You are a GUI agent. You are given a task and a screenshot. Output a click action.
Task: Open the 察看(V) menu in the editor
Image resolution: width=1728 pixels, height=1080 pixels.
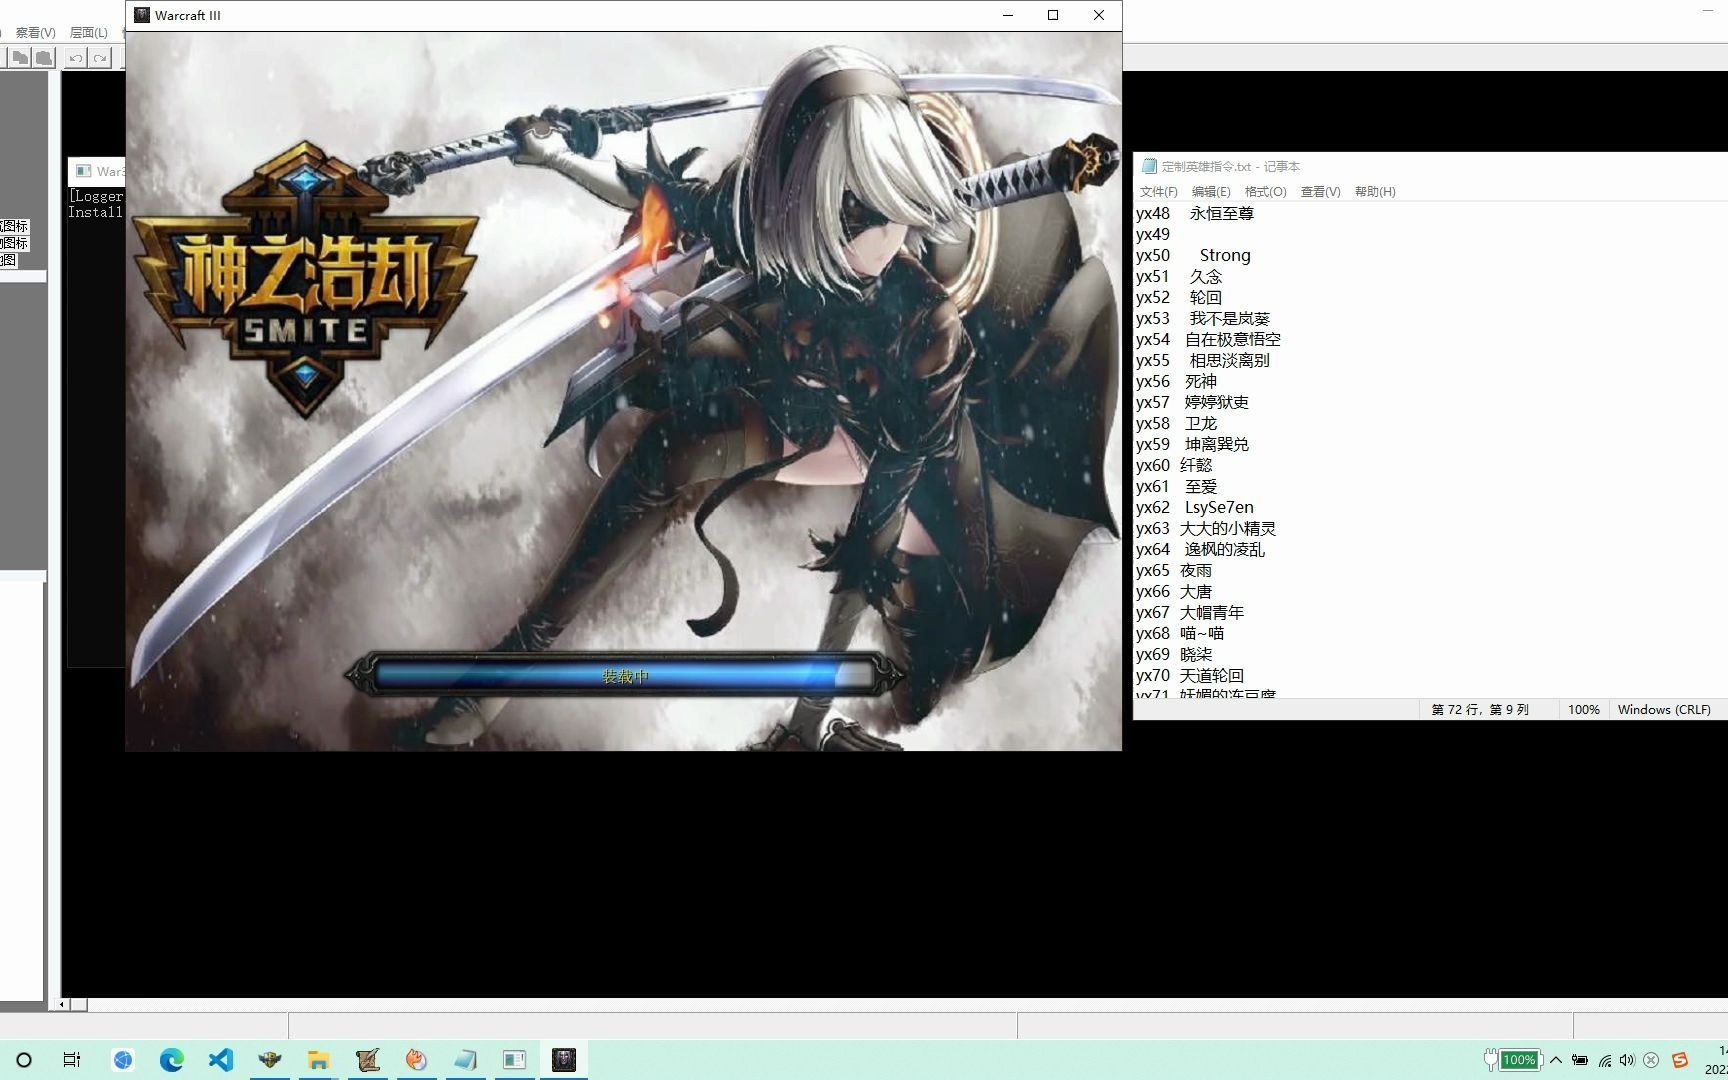(x=35, y=33)
